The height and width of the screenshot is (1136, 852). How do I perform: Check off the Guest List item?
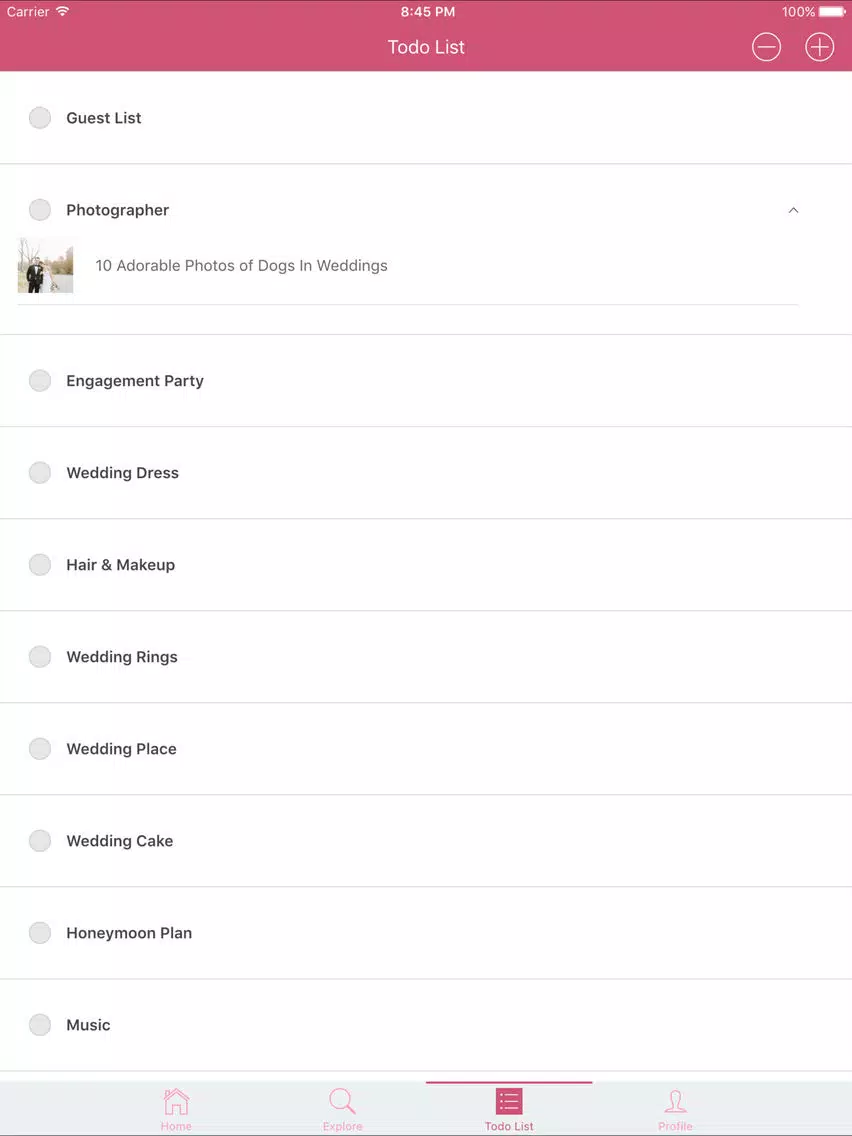[x=40, y=118]
